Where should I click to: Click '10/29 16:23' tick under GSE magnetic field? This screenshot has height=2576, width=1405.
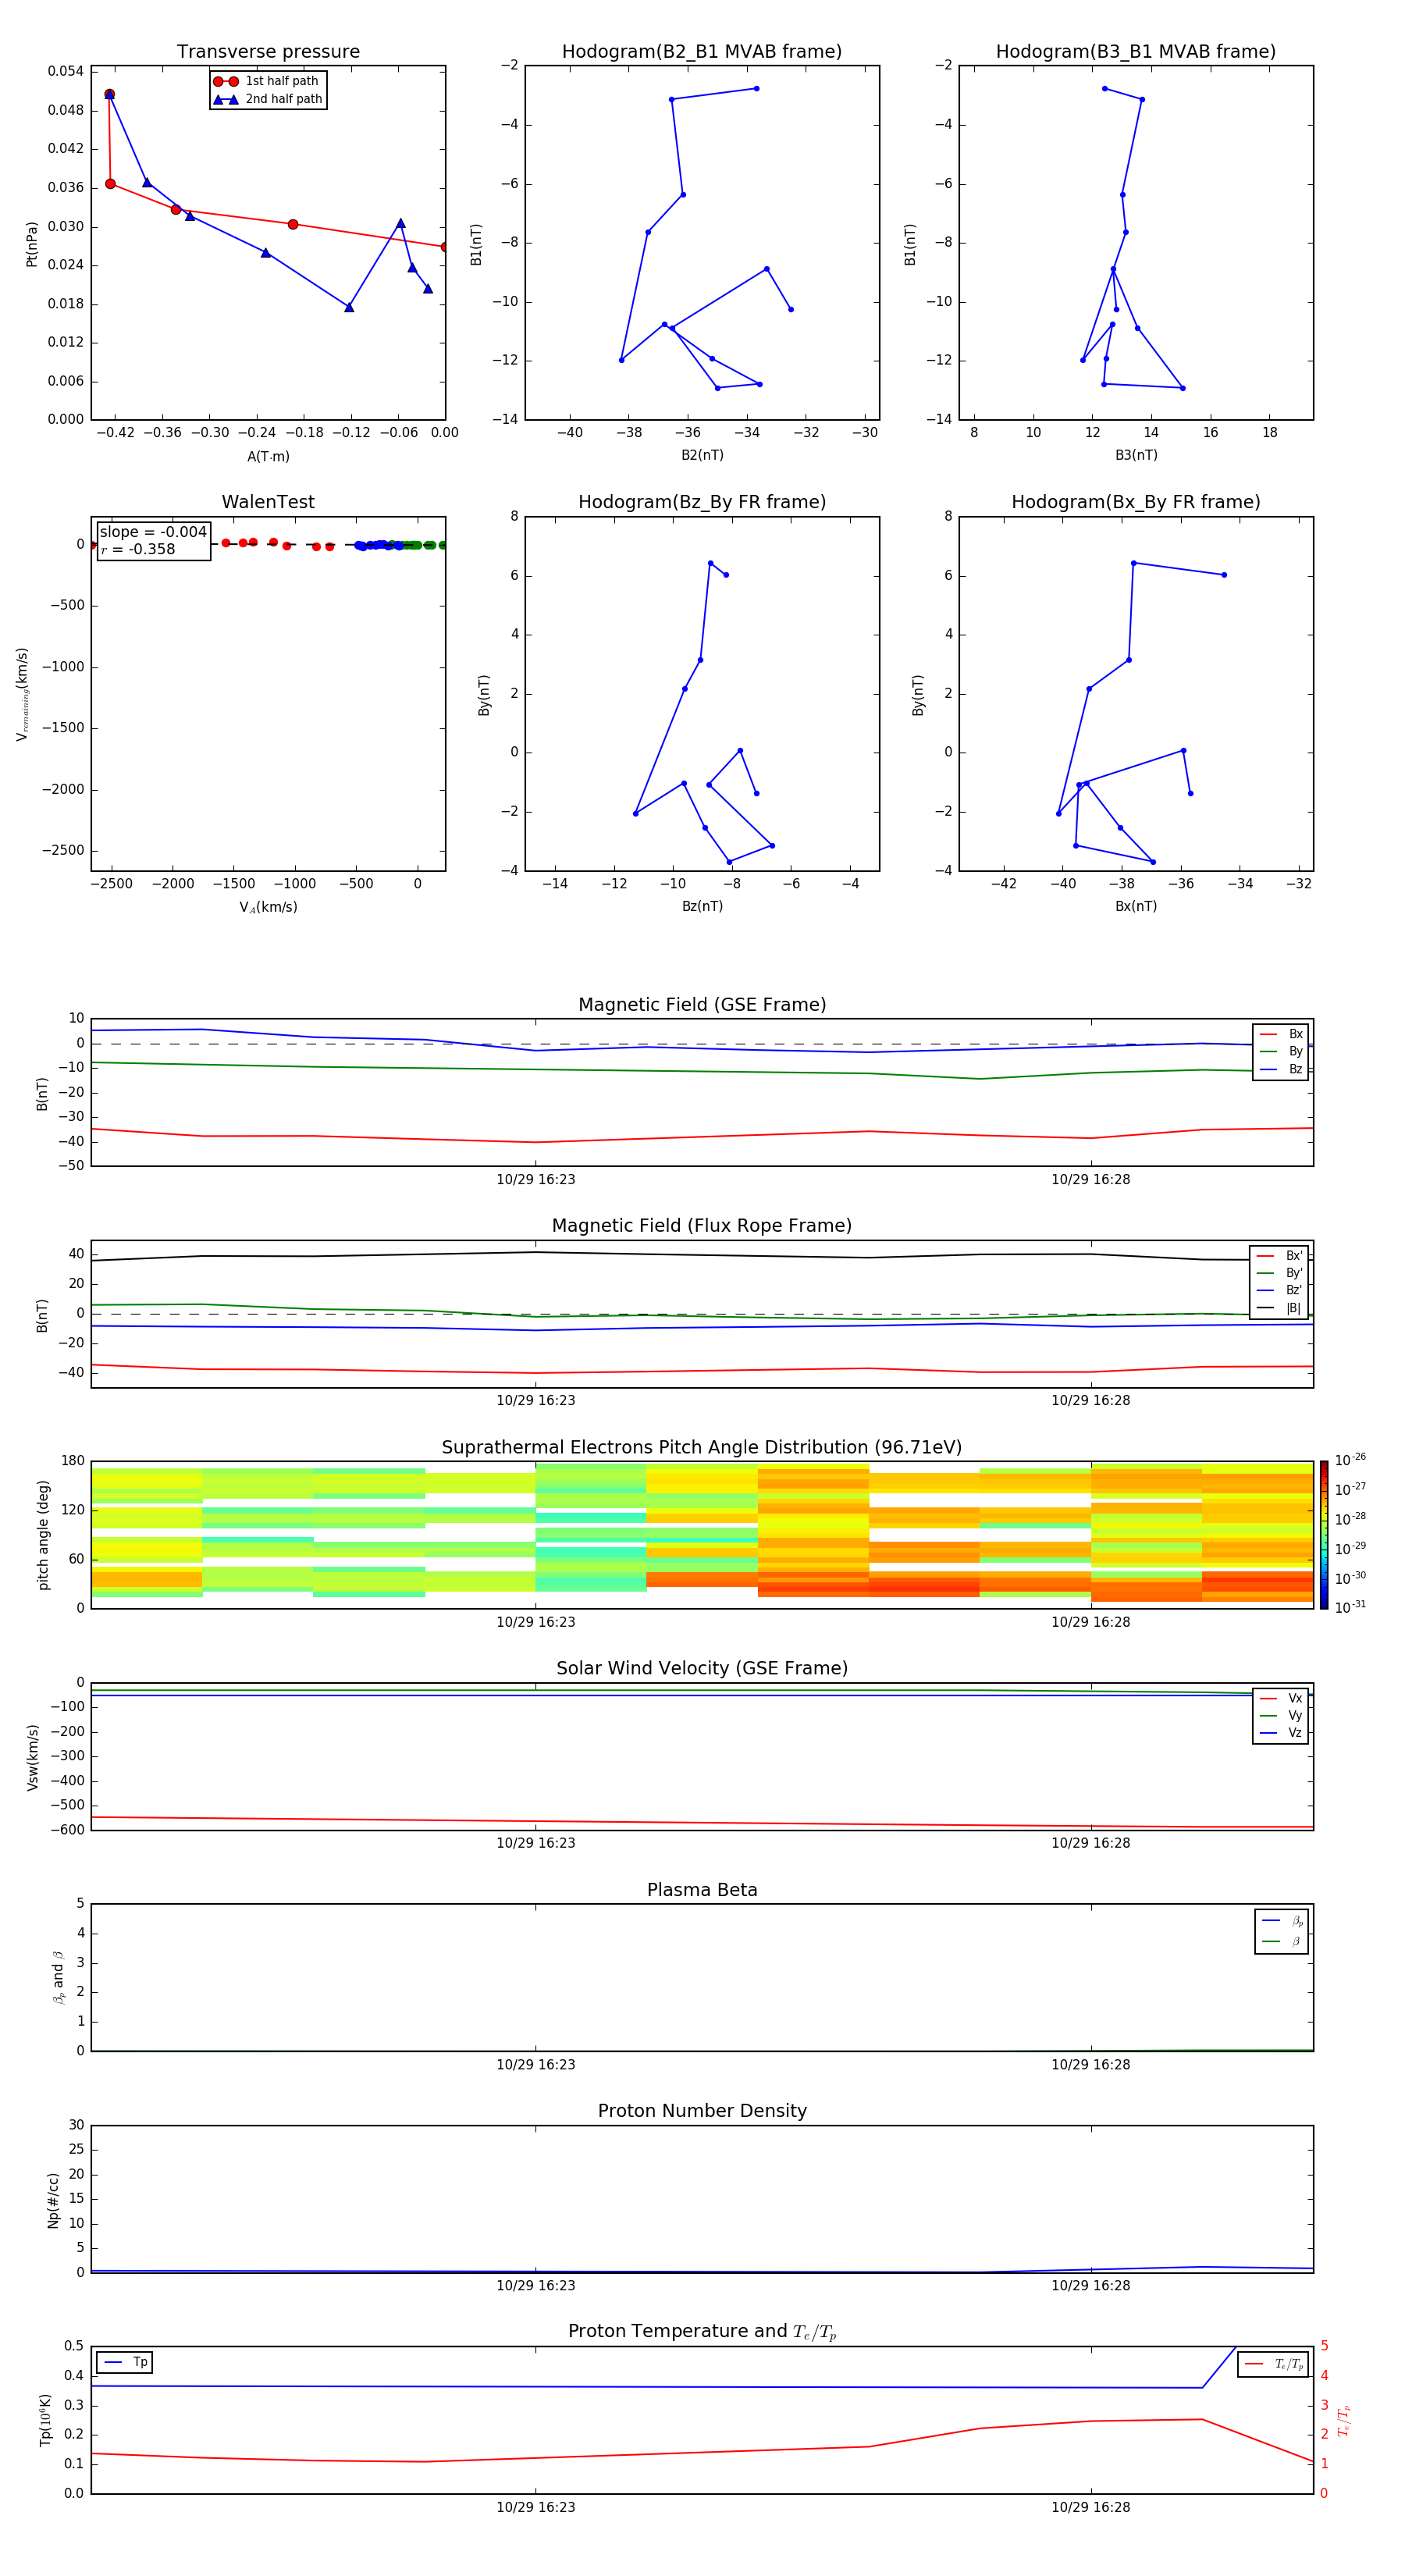tap(536, 1179)
